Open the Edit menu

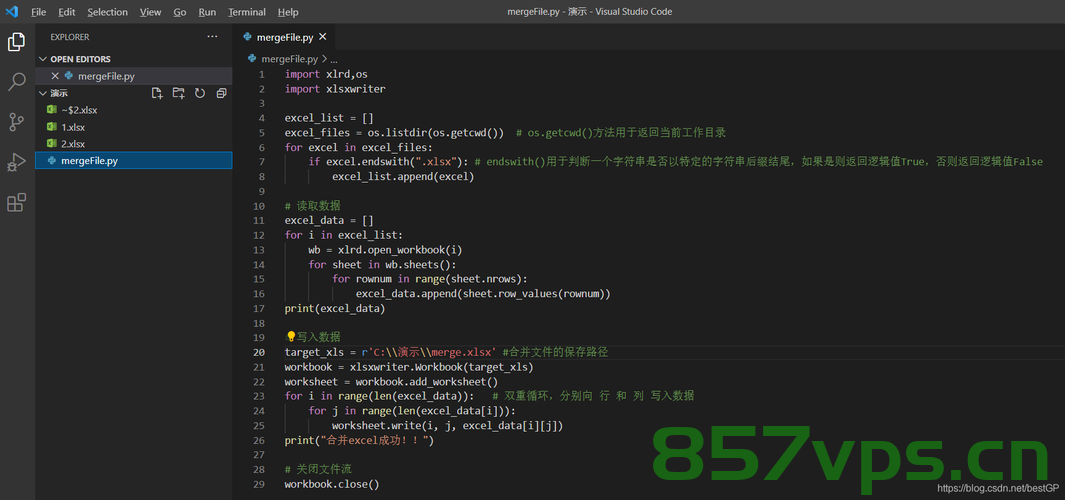[67, 12]
